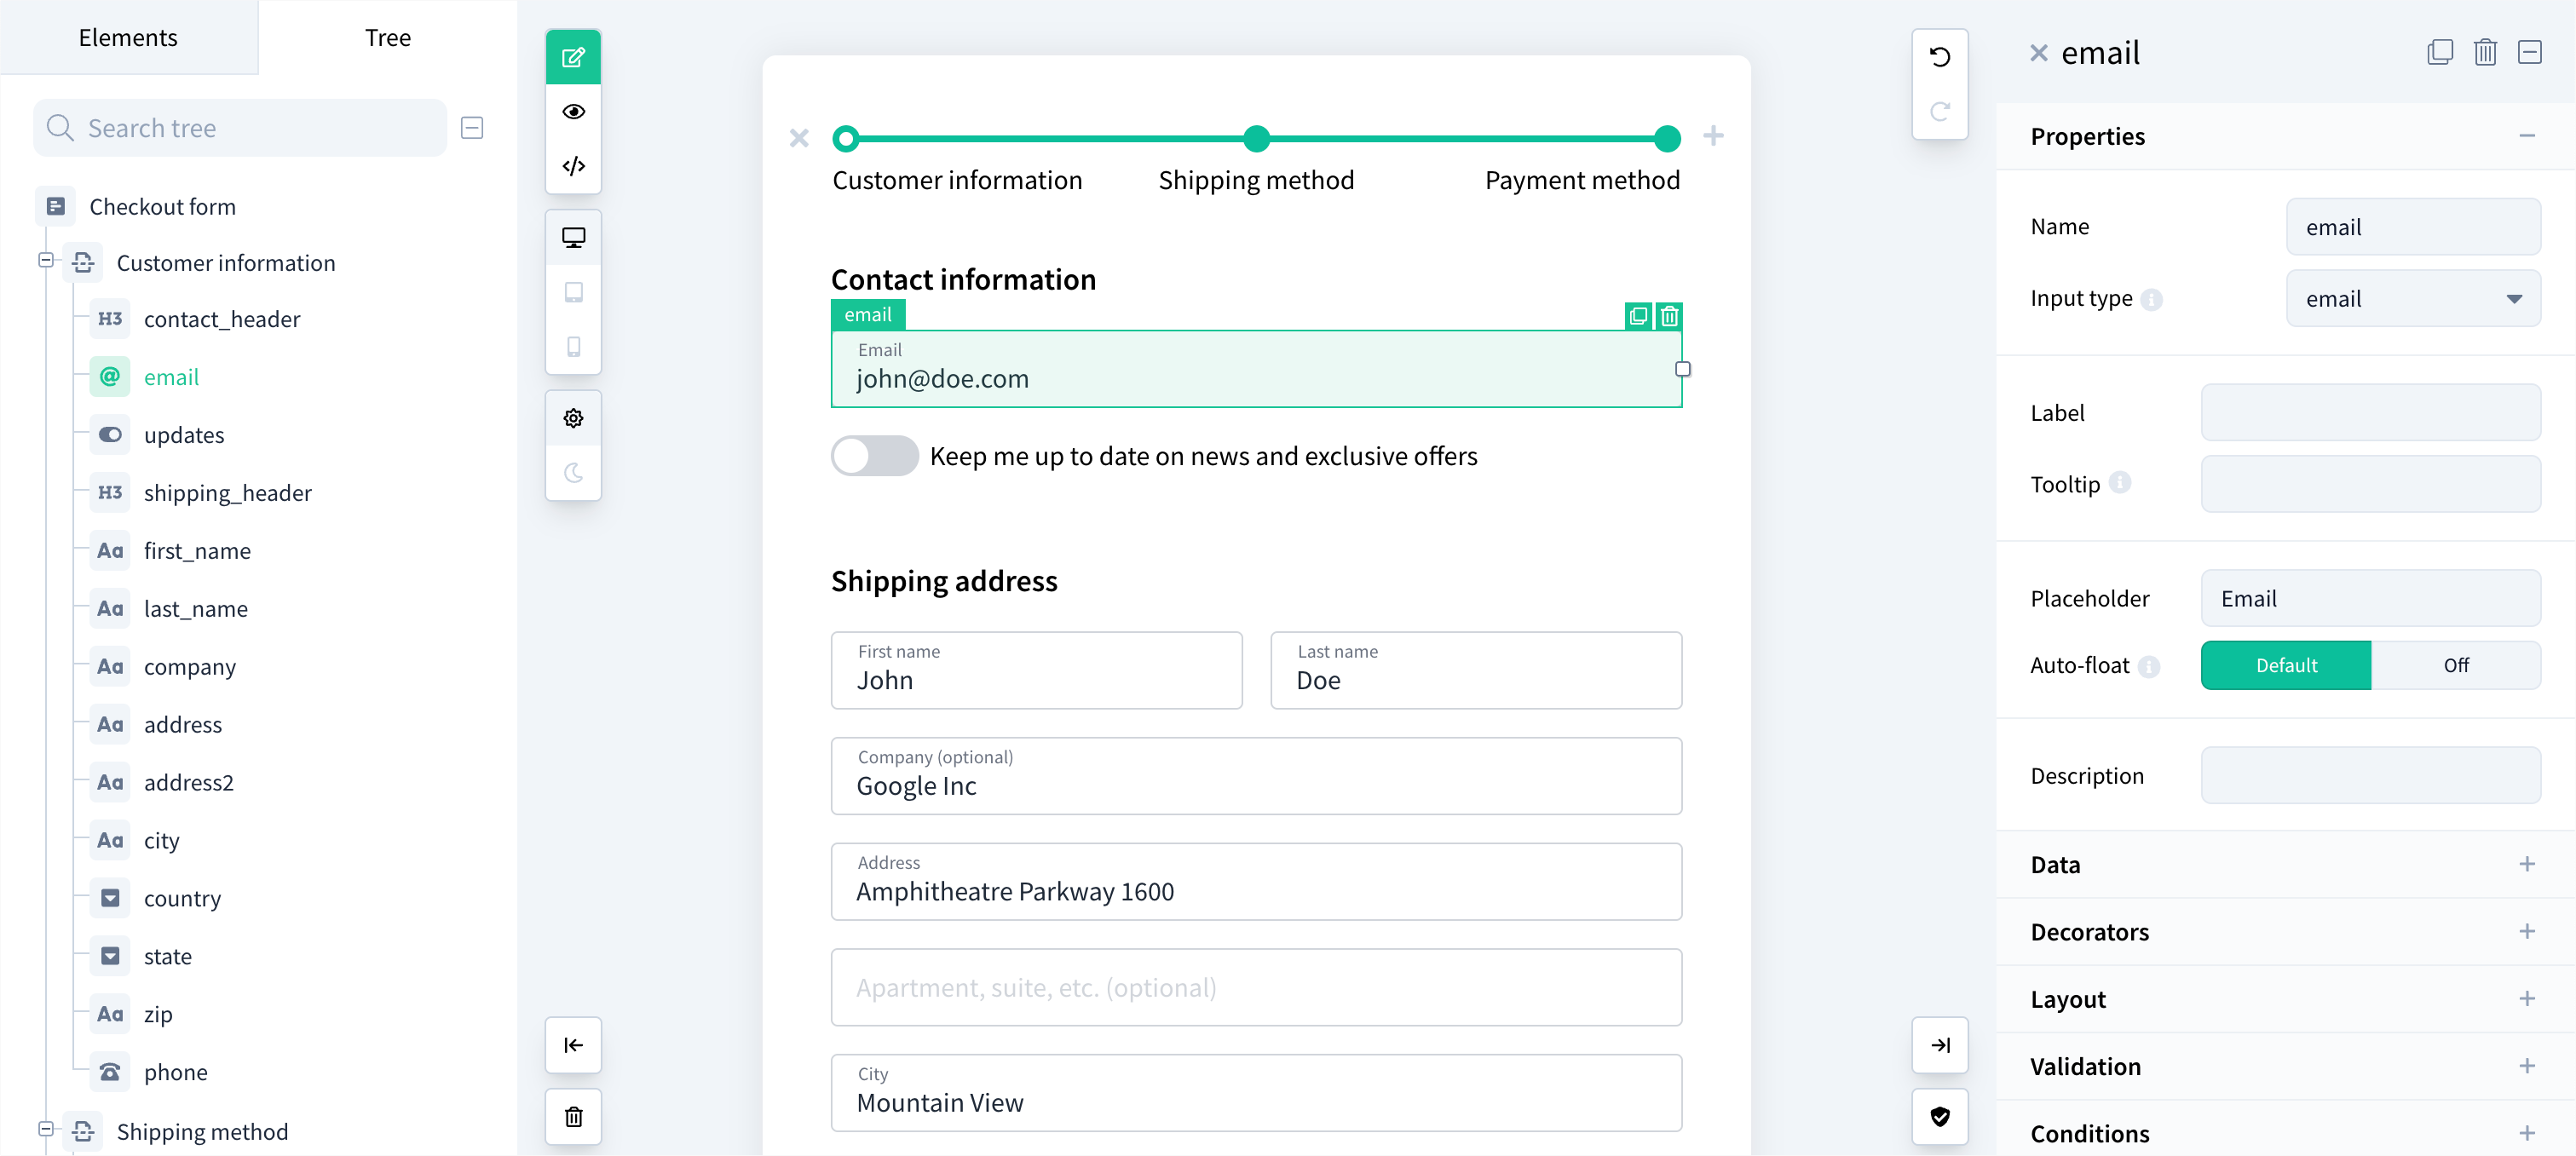
Task: Select desktop preview mode
Action: (x=573, y=236)
